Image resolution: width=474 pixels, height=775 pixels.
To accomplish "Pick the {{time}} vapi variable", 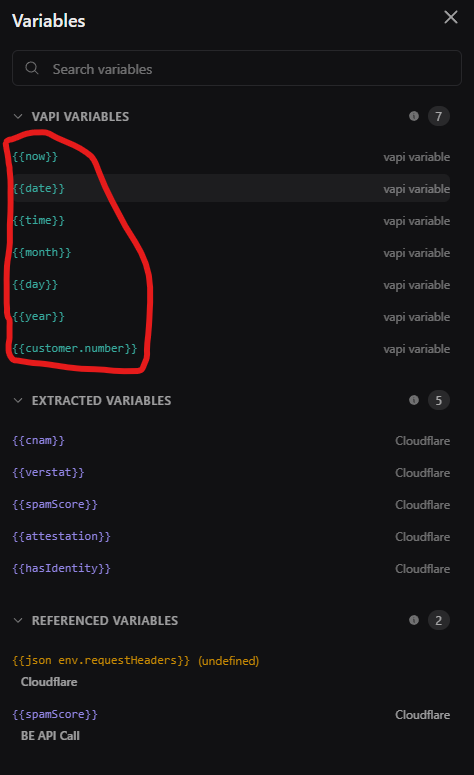I will pos(231,220).
